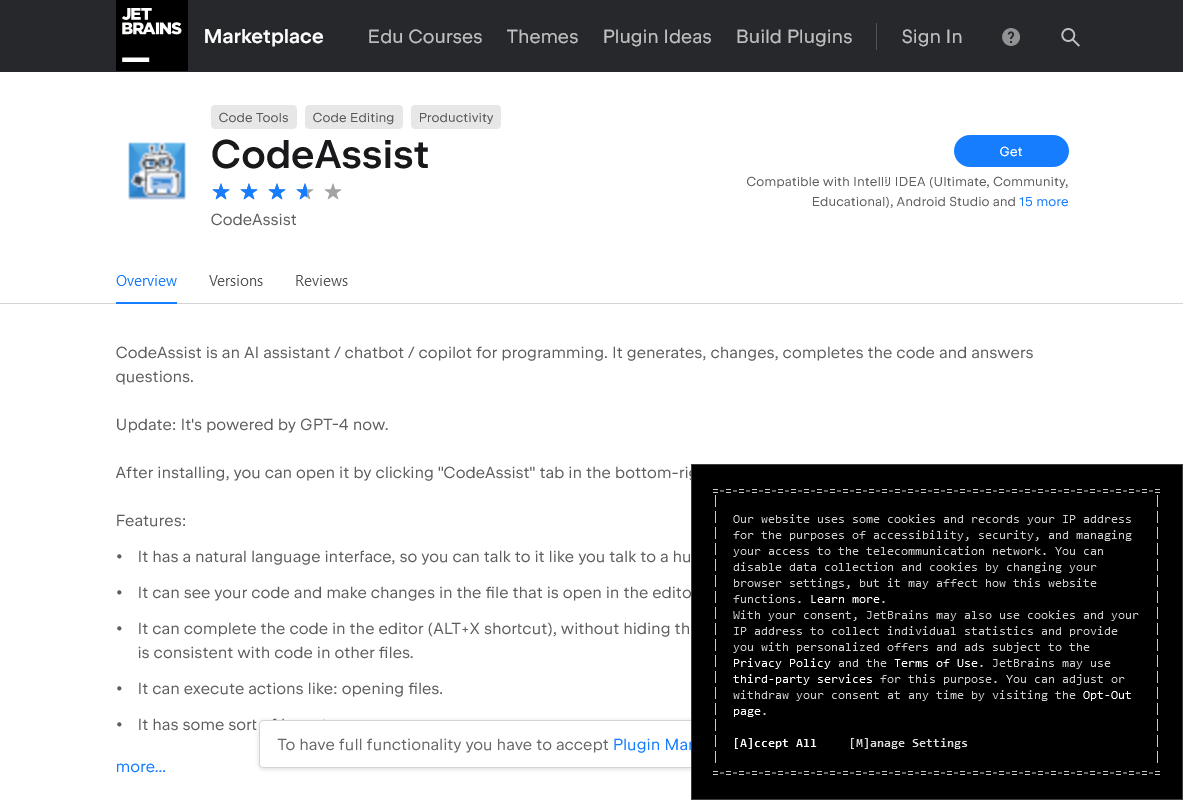
Task: Rate five stars via the fifth star
Action: point(332,191)
